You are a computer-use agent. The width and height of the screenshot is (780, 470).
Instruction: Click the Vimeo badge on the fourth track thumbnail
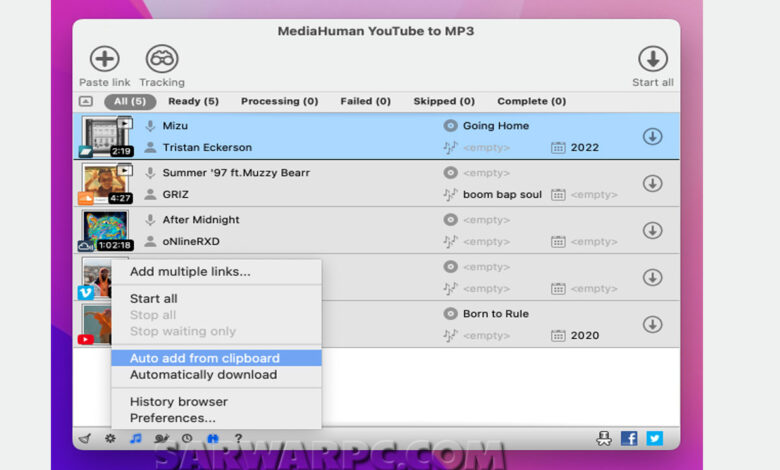pyautogui.click(x=86, y=293)
